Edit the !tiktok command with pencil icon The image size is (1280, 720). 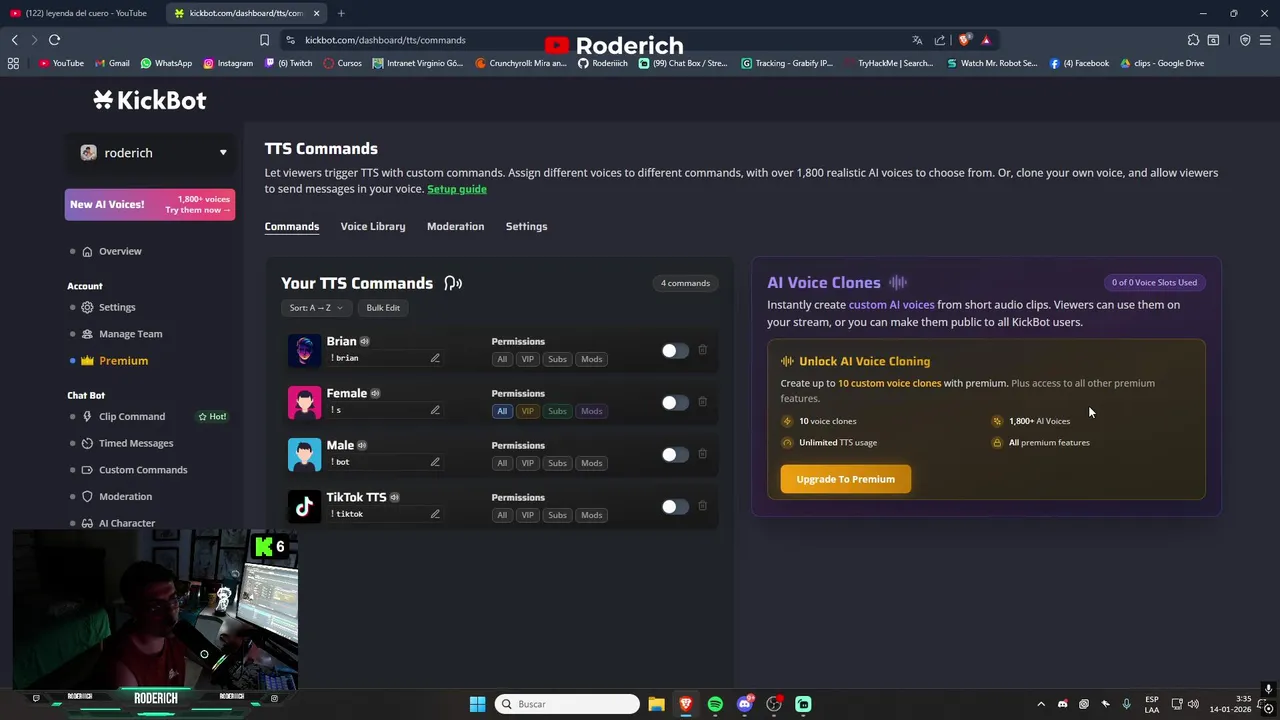(x=435, y=514)
